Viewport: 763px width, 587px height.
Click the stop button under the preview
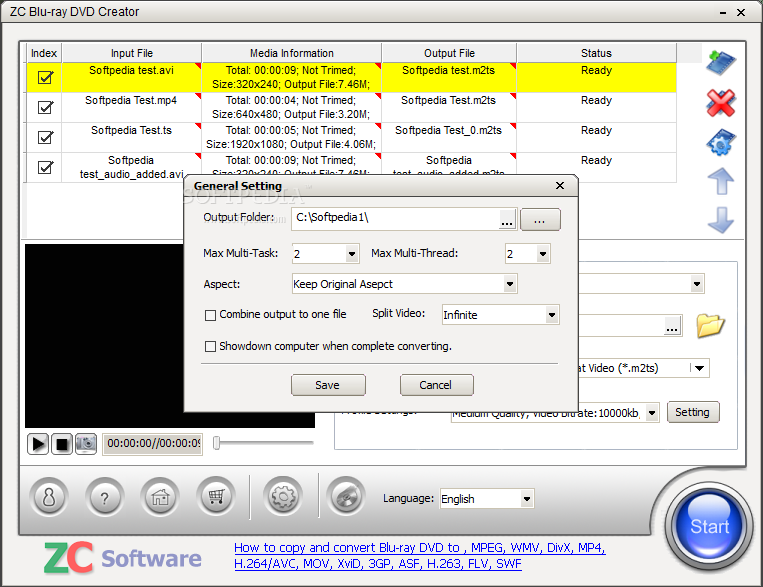[62, 444]
